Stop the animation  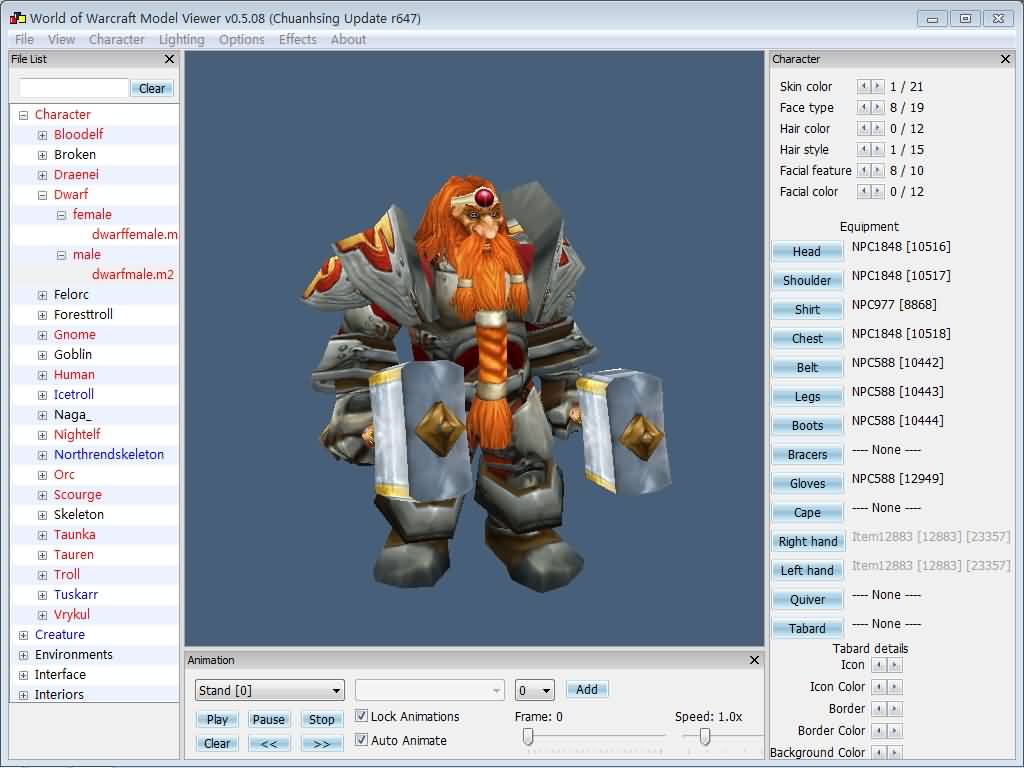[321, 719]
